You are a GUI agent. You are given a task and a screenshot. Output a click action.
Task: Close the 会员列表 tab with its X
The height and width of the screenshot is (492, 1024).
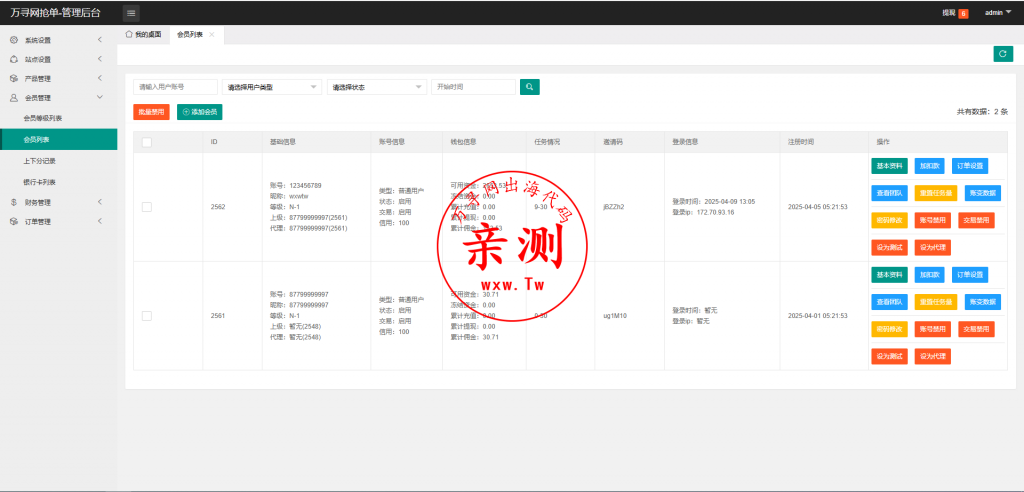coord(212,35)
